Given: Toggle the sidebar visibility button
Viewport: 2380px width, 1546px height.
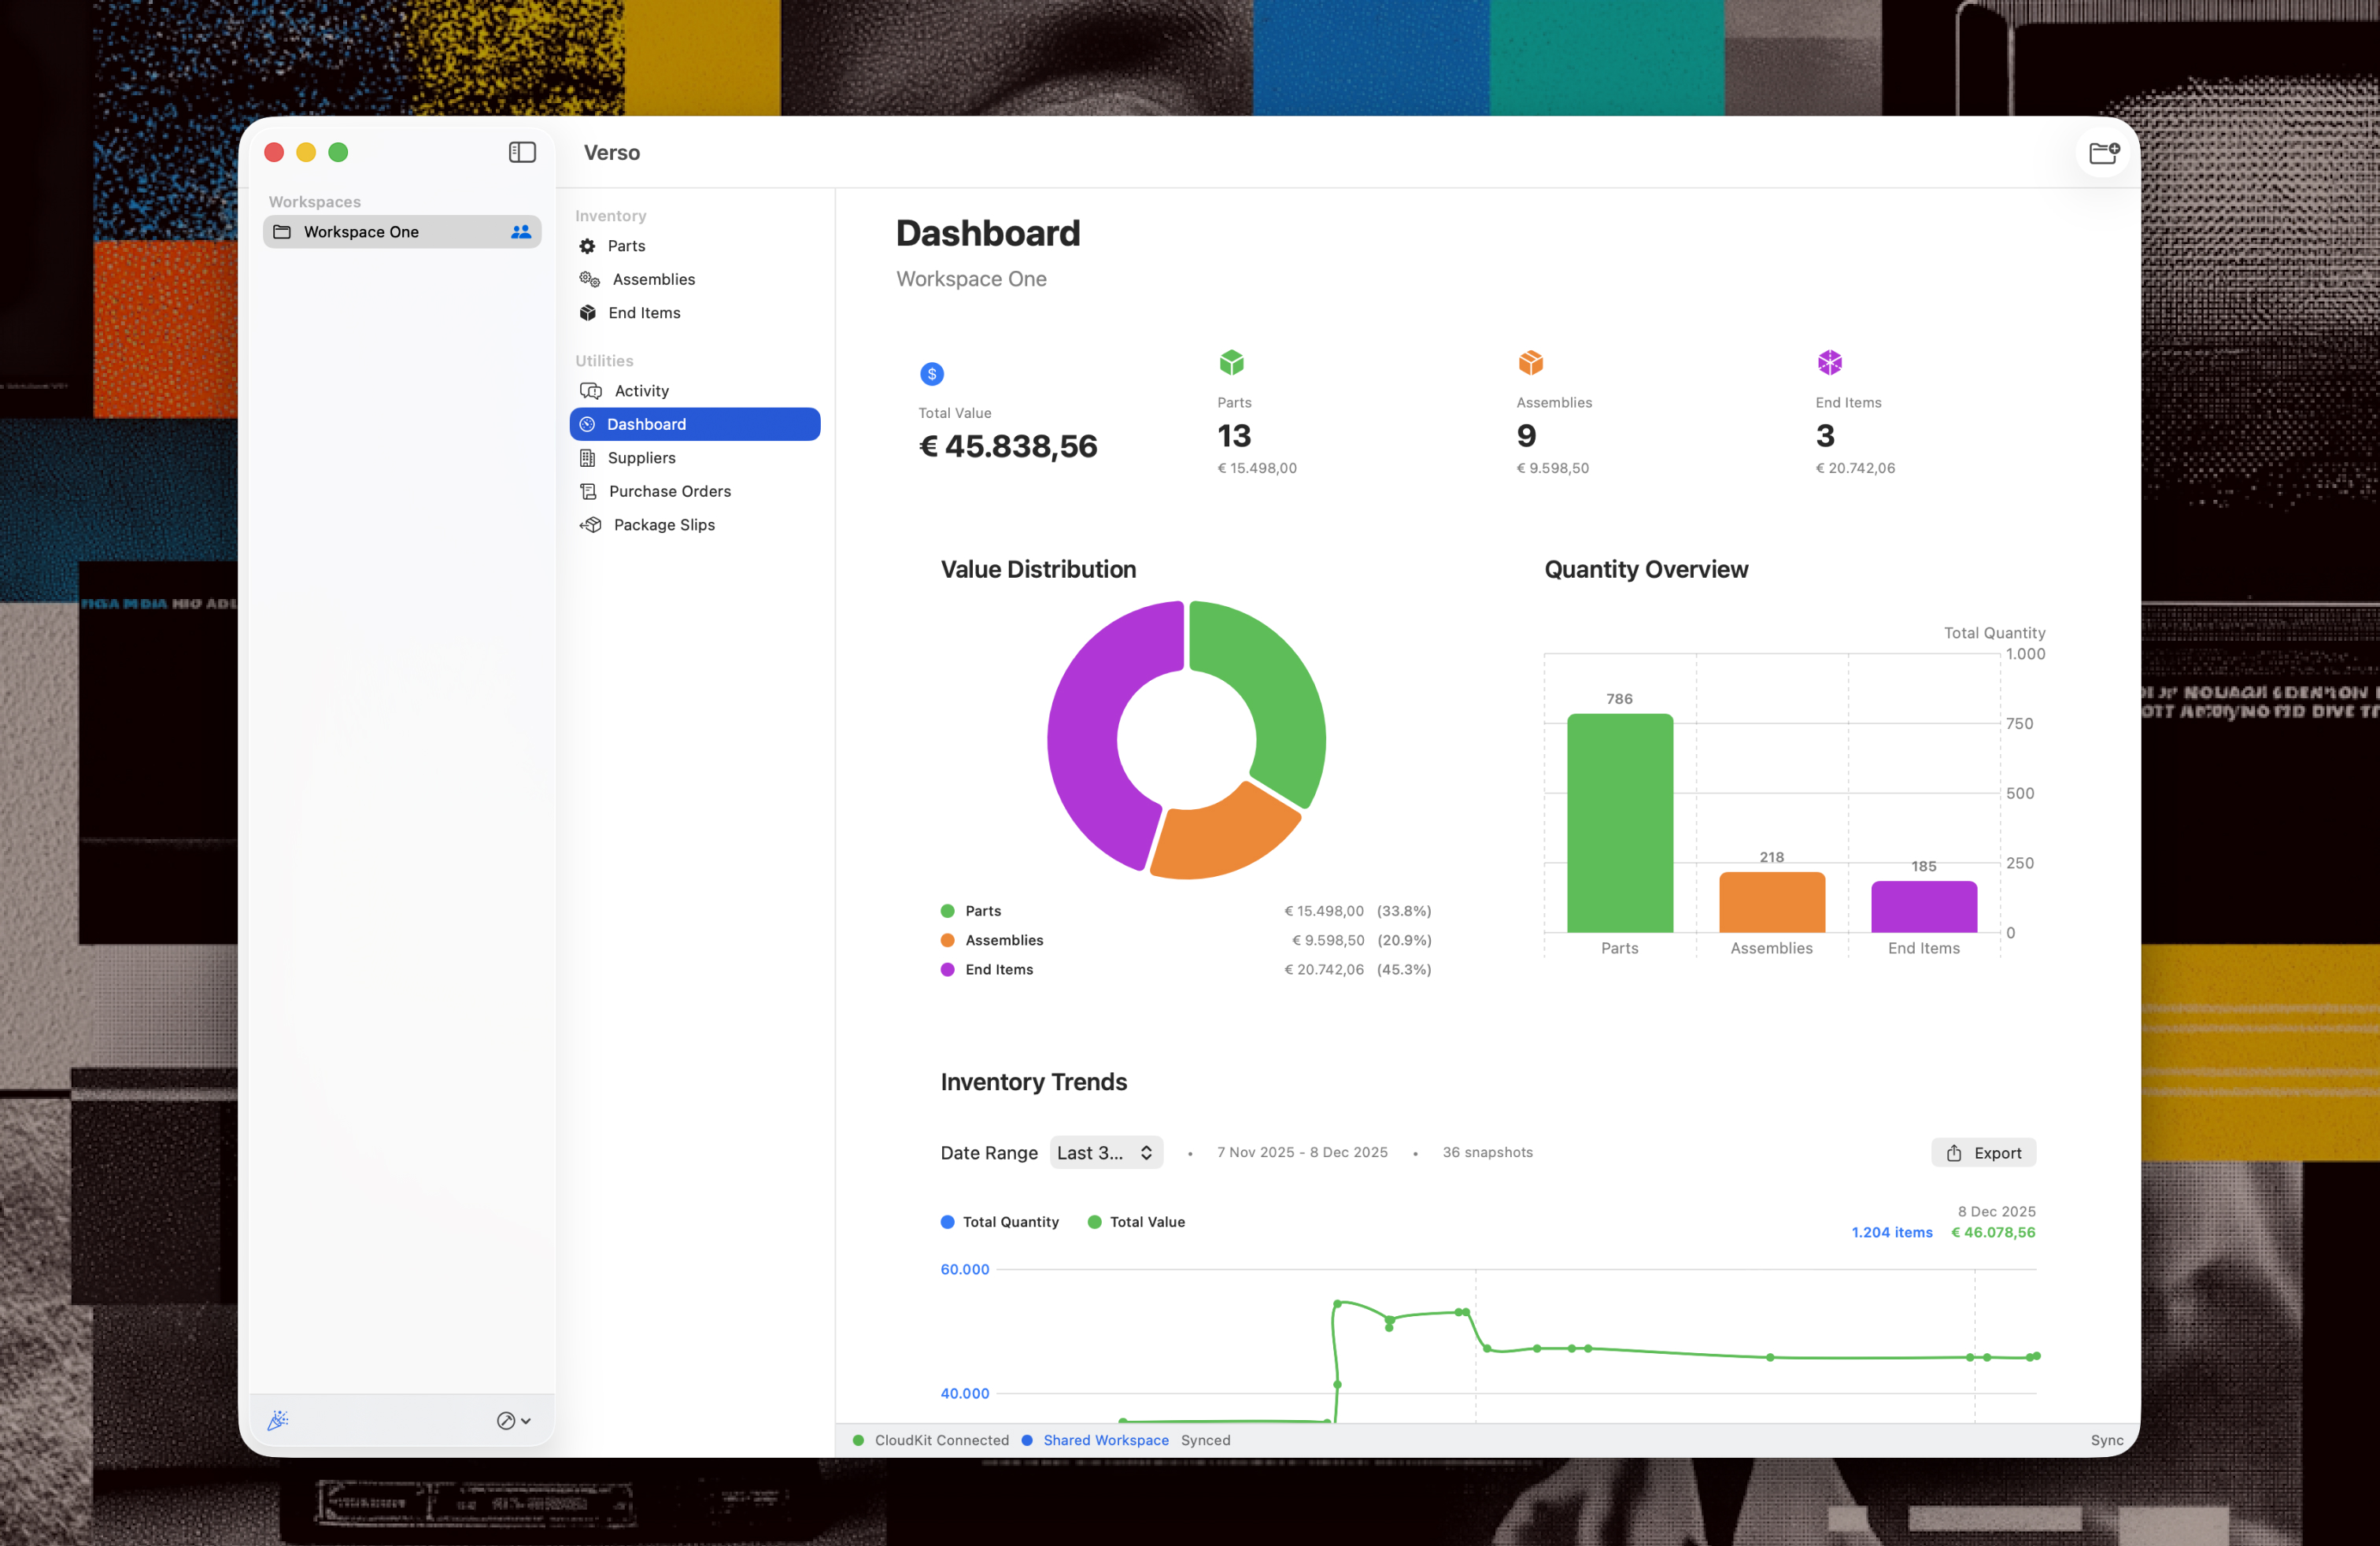Looking at the screenshot, I should coord(522,152).
